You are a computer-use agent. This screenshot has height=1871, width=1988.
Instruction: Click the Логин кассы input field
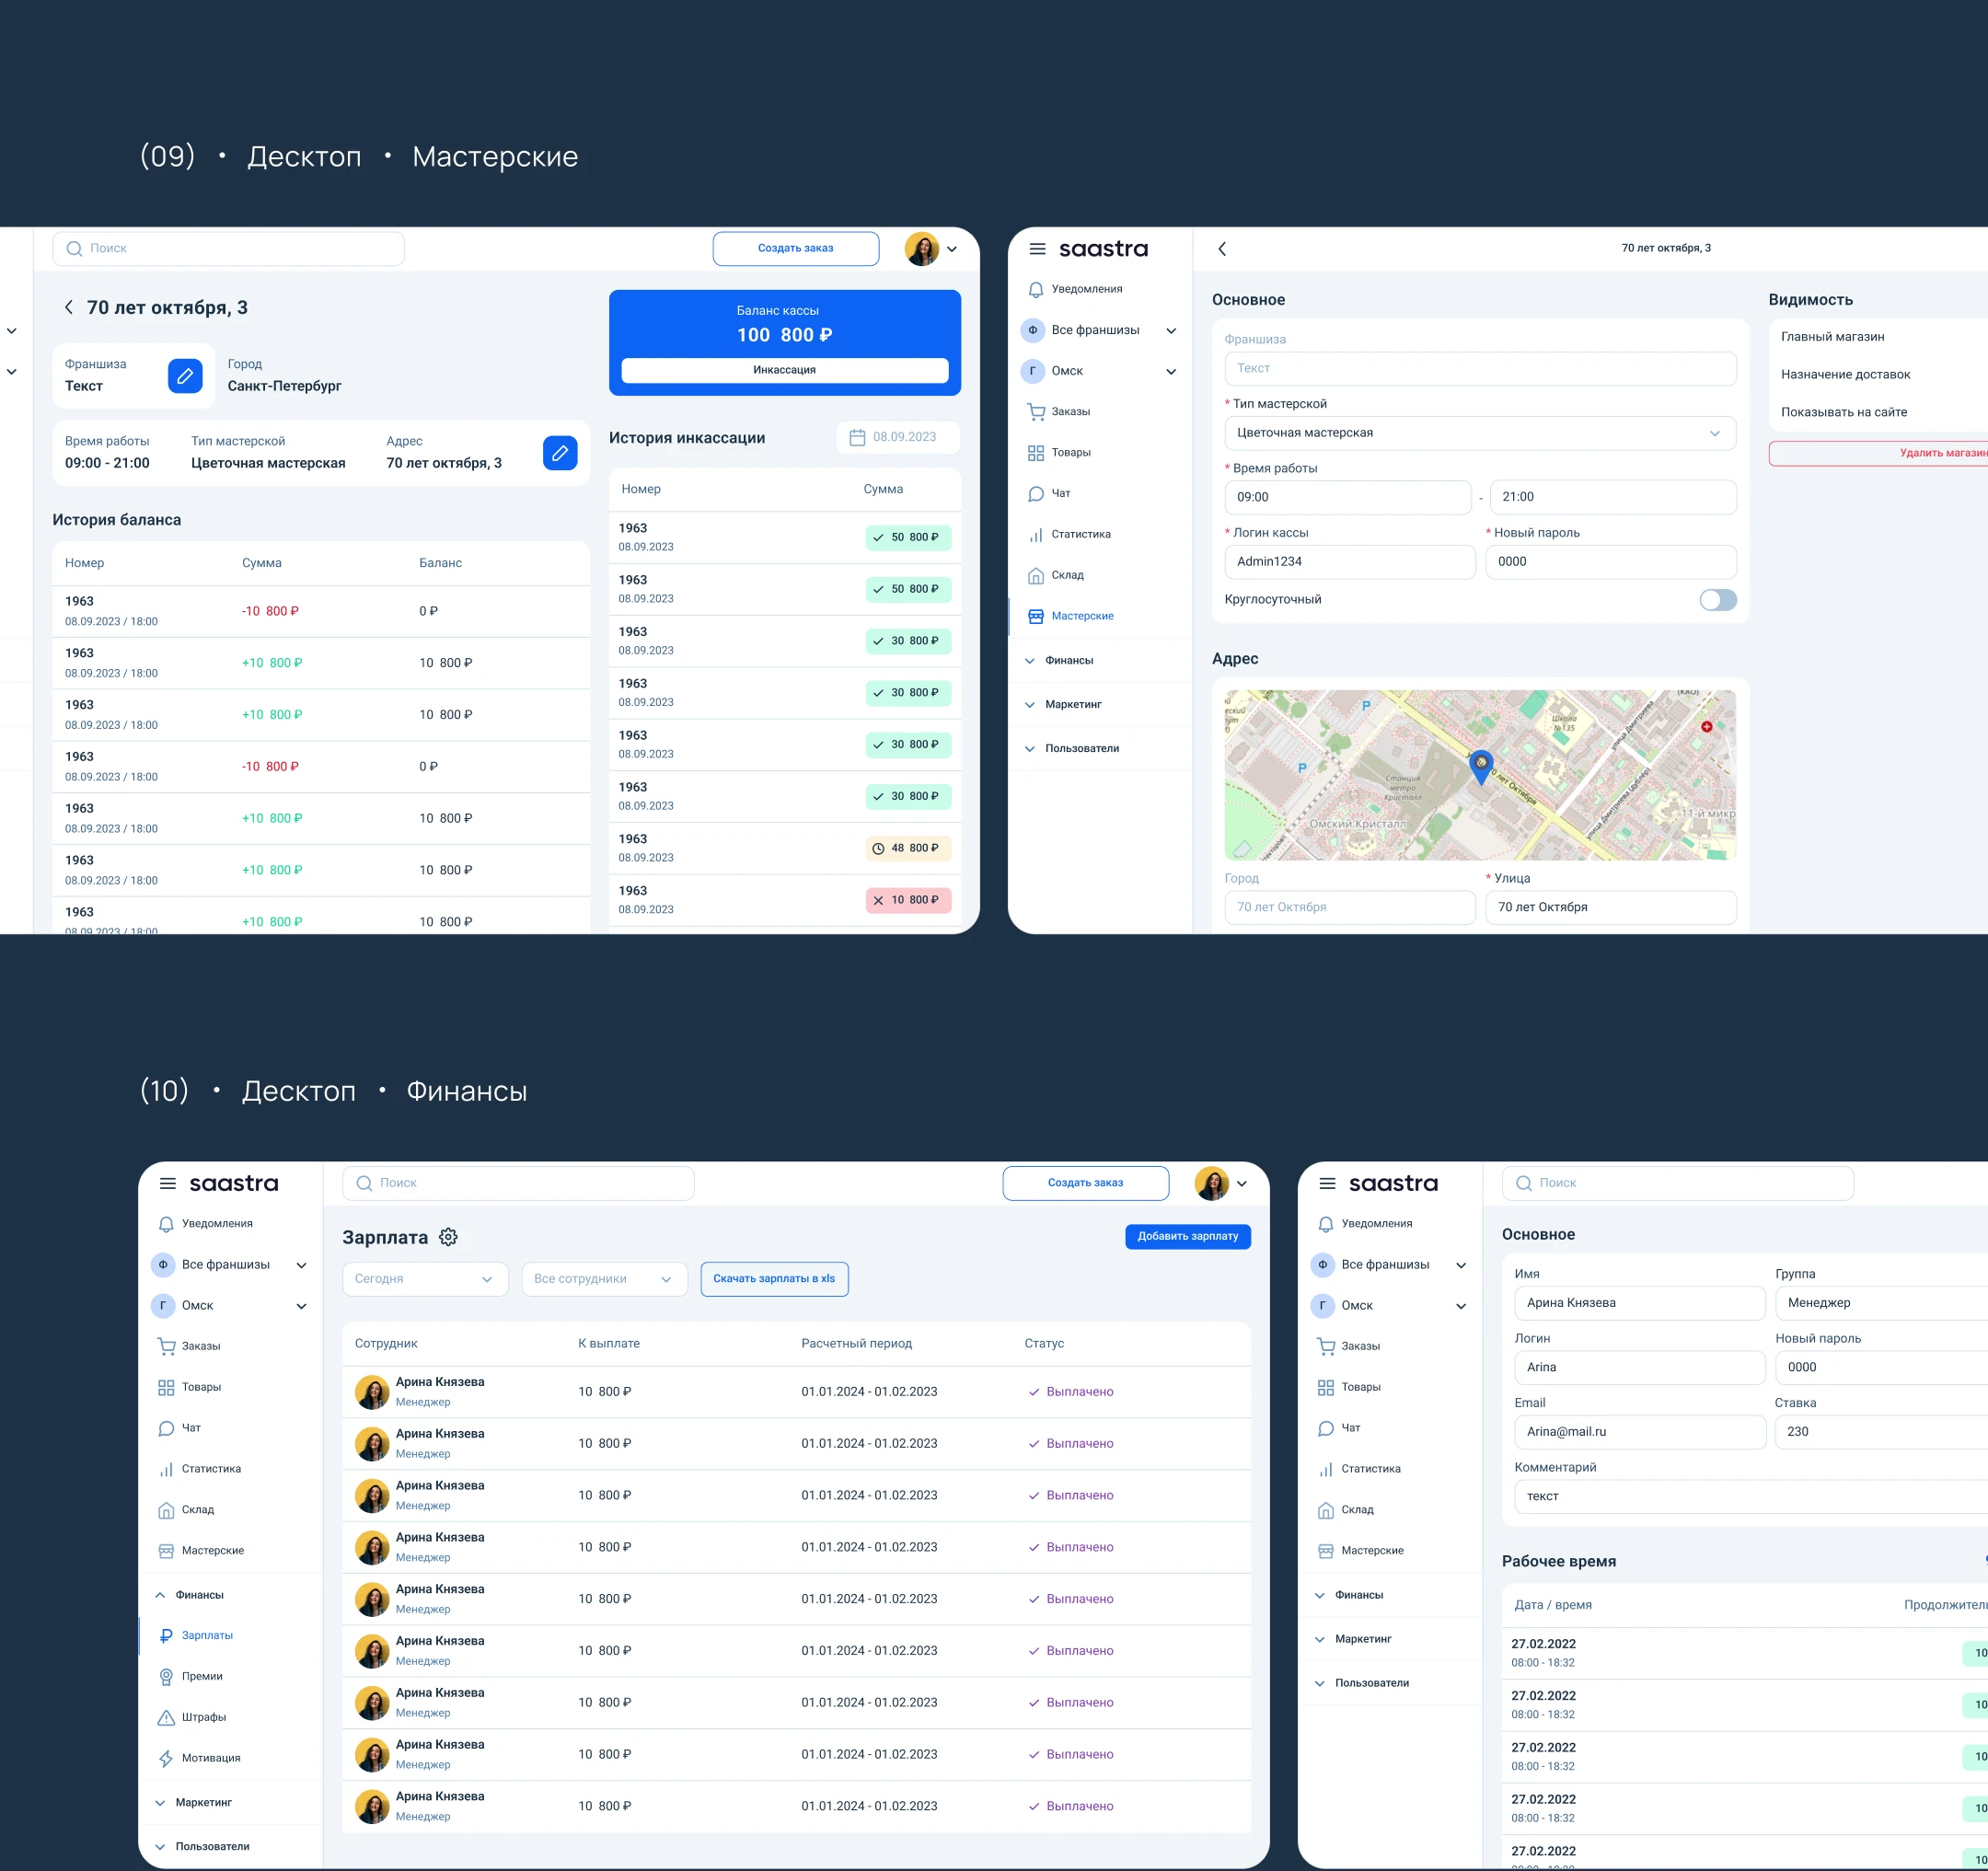pos(1348,562)
